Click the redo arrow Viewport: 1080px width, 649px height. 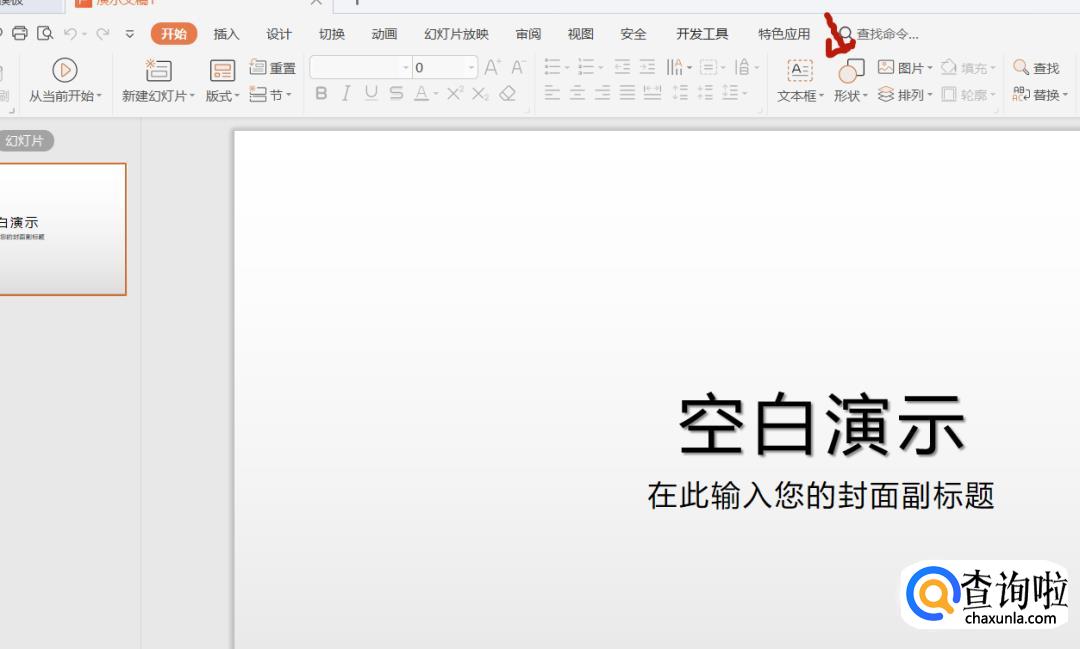click(102, 33)
